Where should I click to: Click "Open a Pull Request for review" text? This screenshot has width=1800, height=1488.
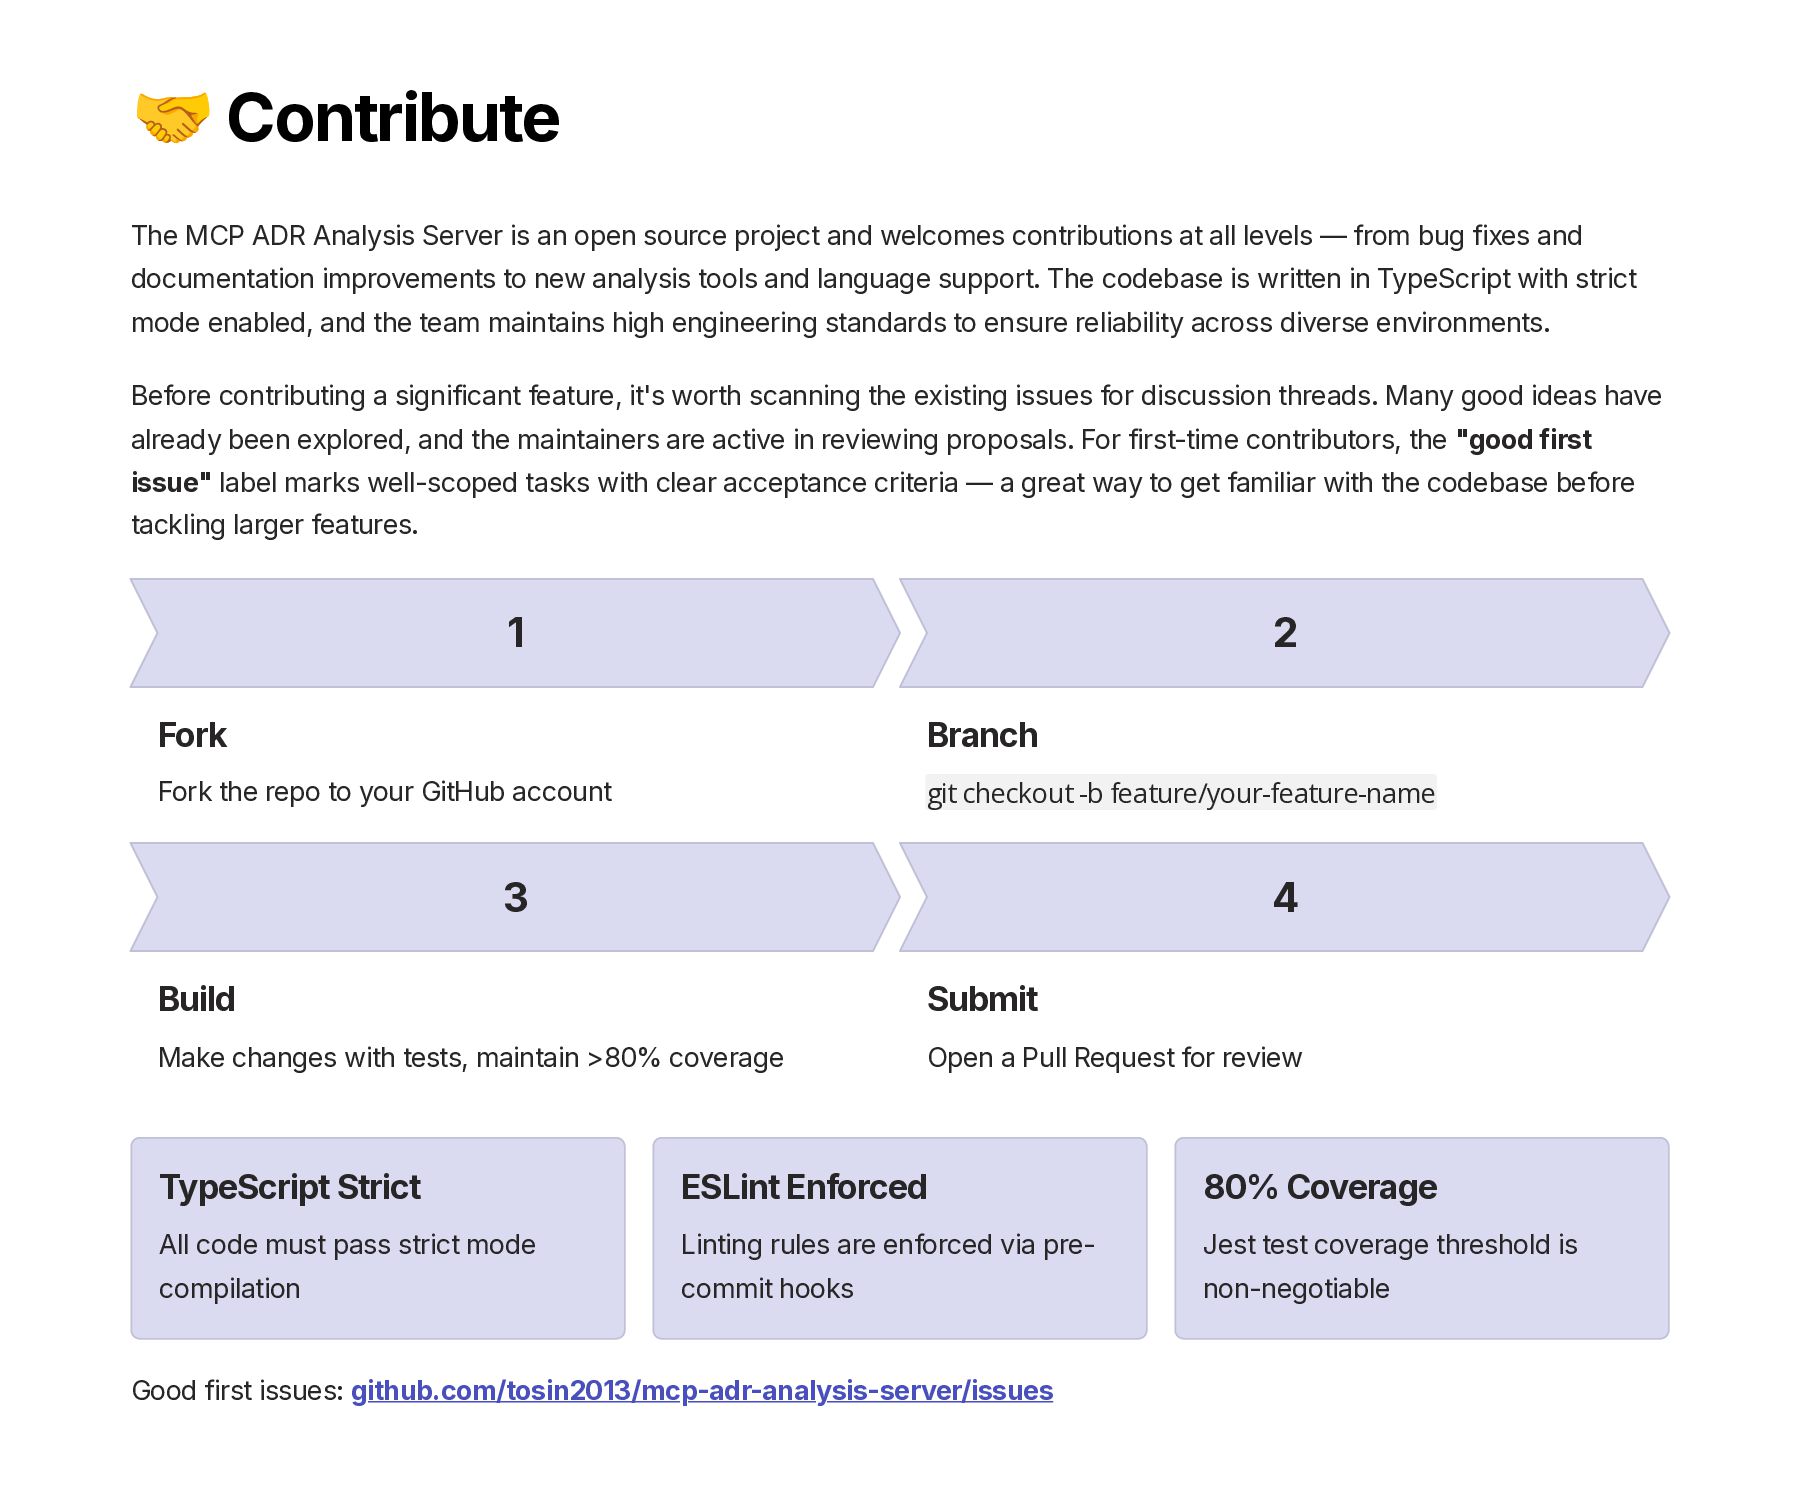pyautogui.click(x=1115, y=1058)
